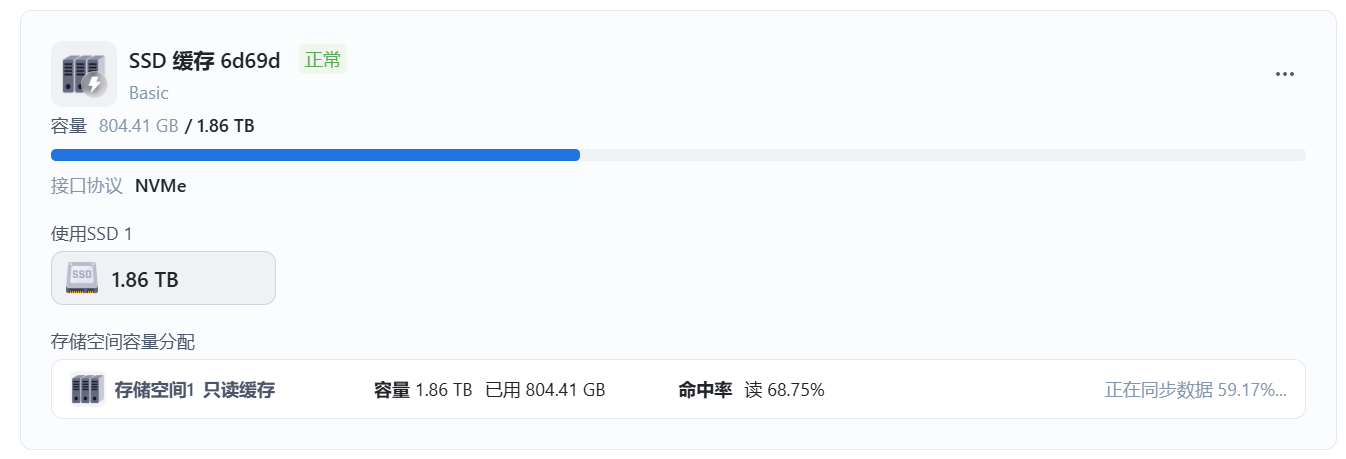
Task: Click the Basic RAID type label
Action: coord(149,93)
